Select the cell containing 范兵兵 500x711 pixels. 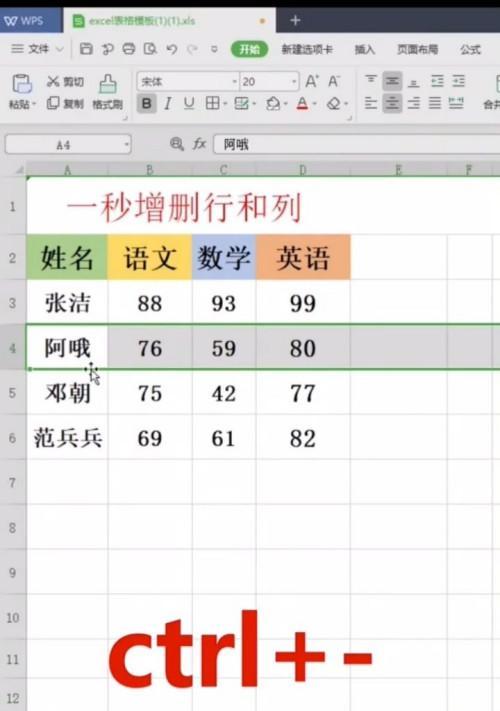[67, 438]
